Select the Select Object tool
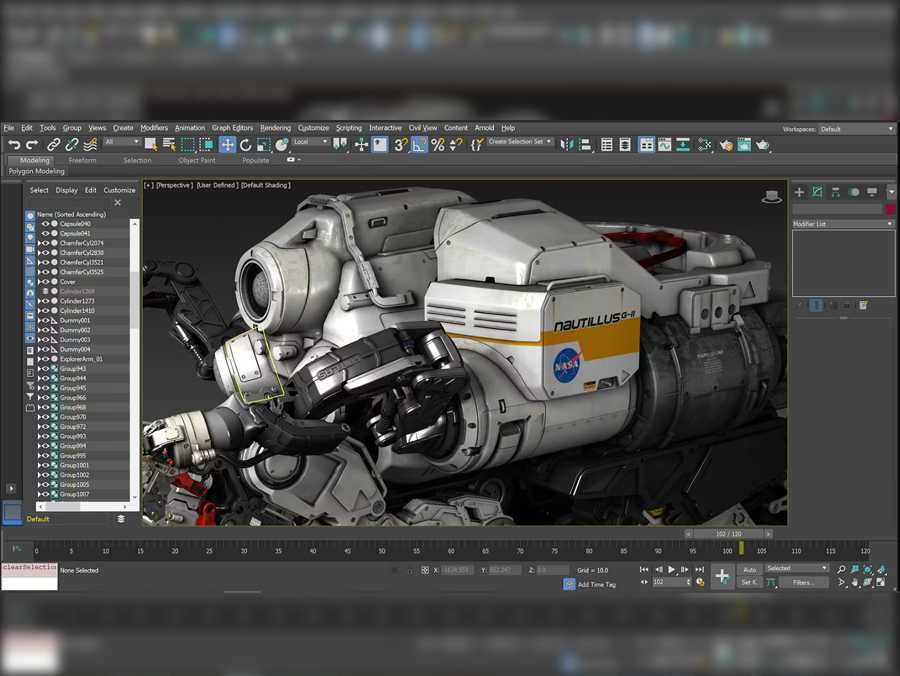Screen dimensions: 900x676 coord(151,145)
